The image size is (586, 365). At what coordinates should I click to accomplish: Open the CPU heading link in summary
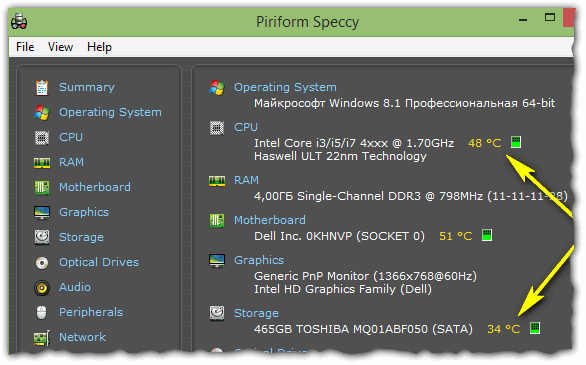(x=246, y=127)
